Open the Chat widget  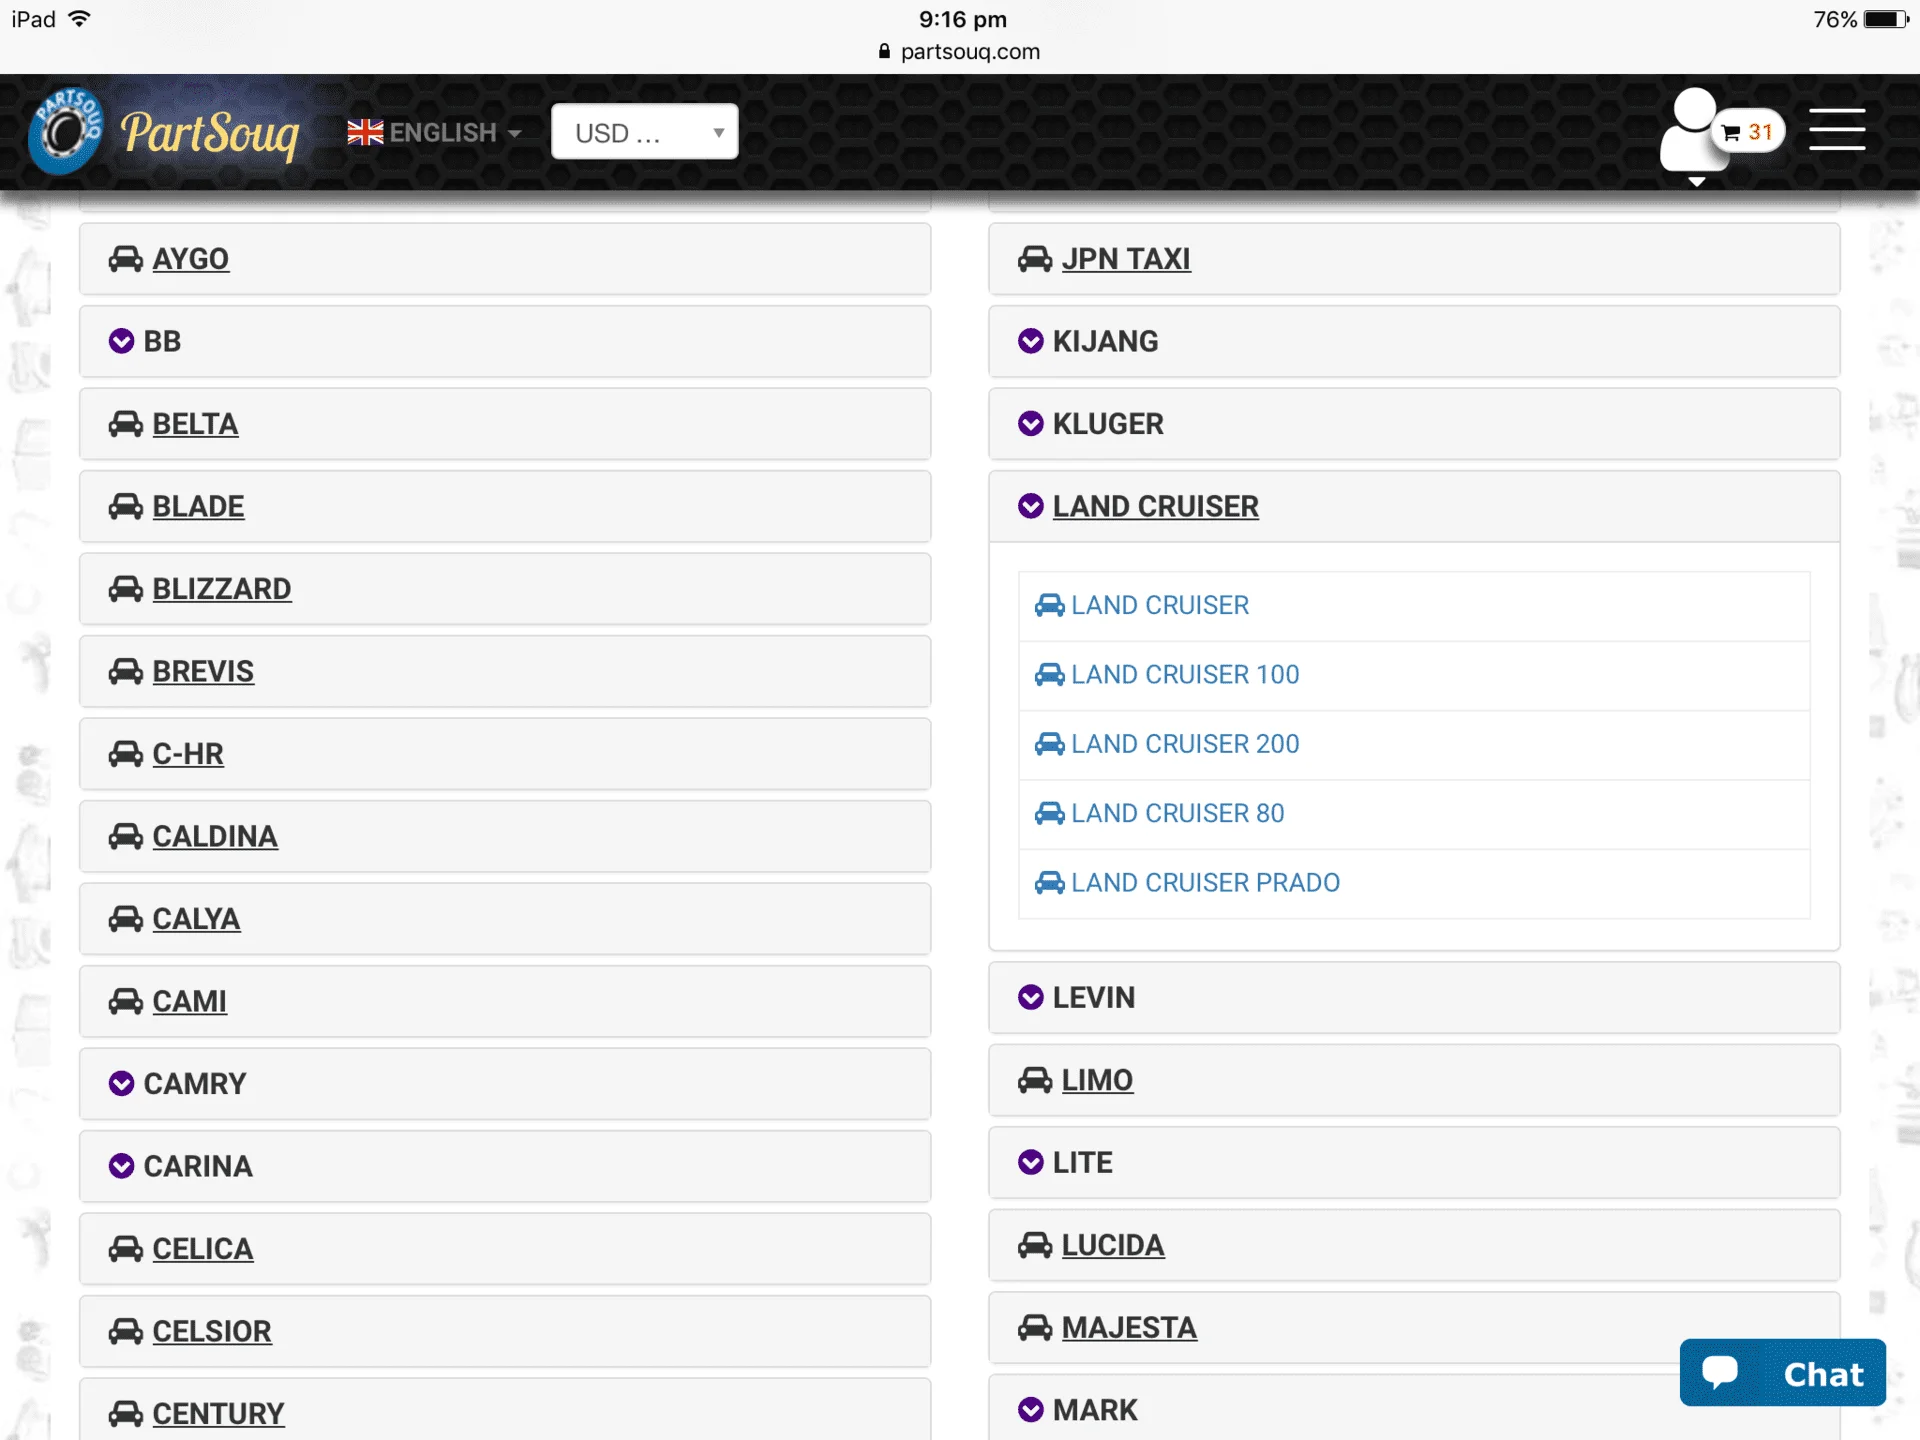[x=1783, y=1373]
